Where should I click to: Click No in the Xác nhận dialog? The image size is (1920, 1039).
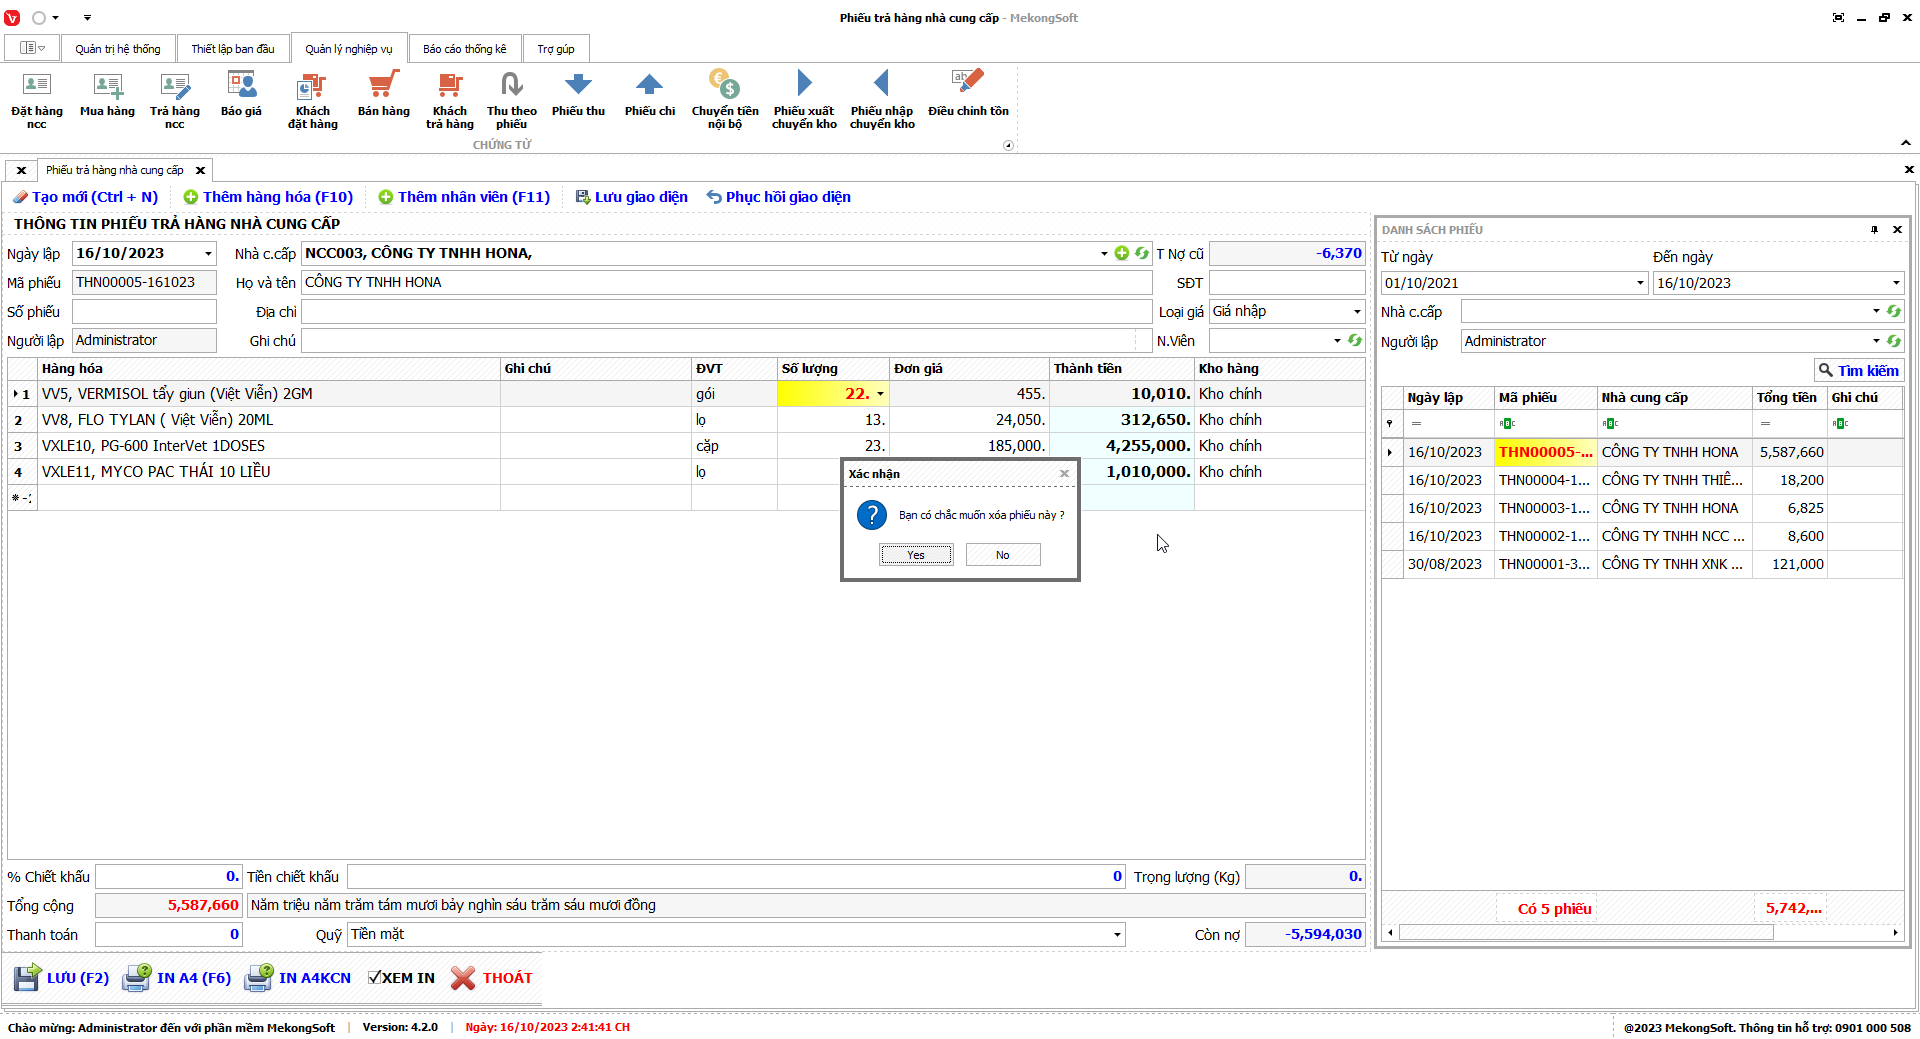click(1002, 555)
